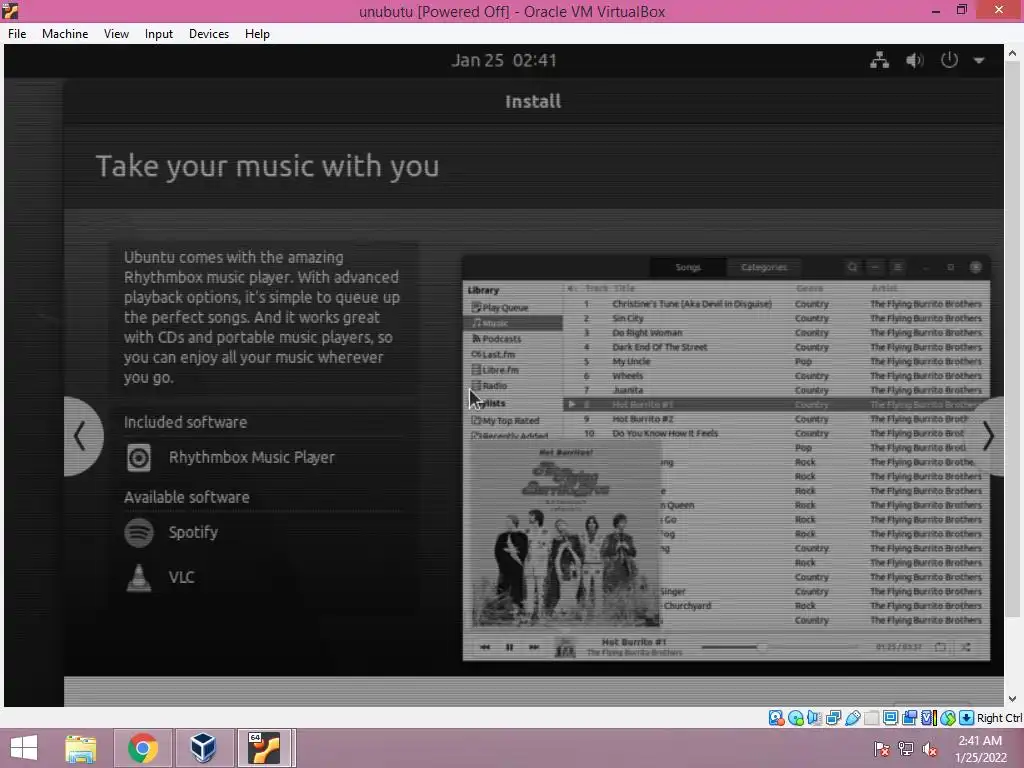Switch to Google Chrome on the taskbar
The width and height of the screenshot is (1024, 768).
pos(142,748)
